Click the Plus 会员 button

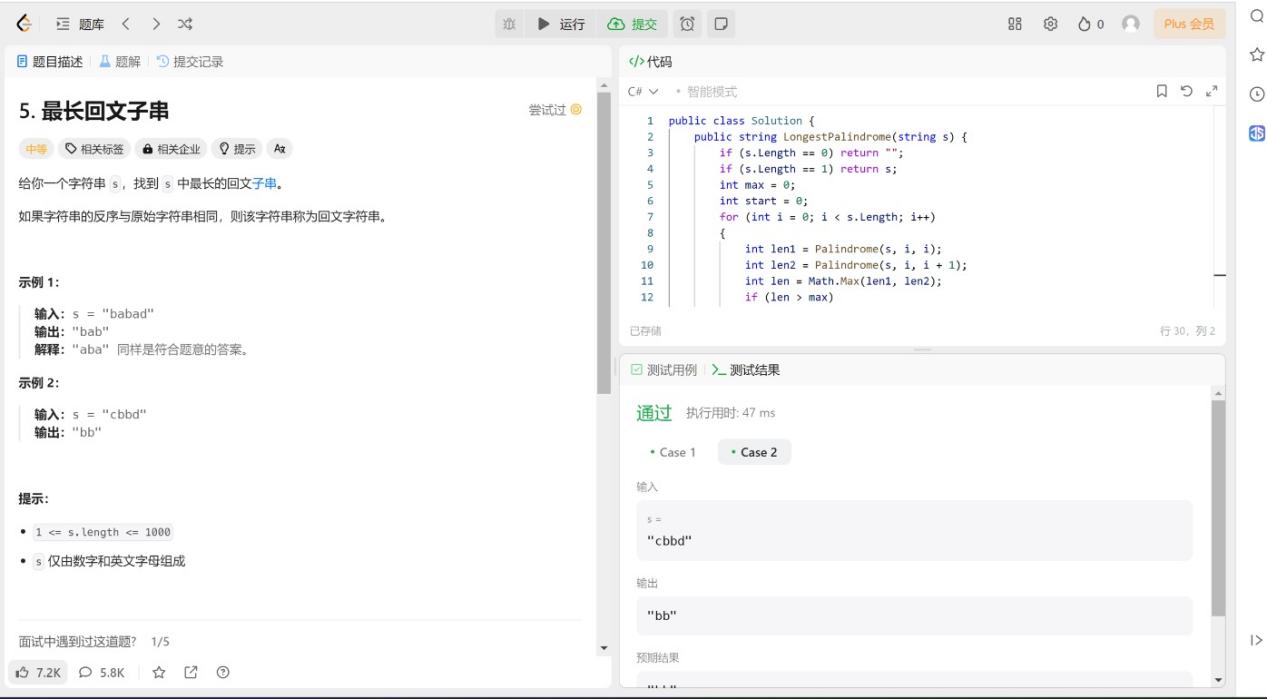coord(1189,23)
